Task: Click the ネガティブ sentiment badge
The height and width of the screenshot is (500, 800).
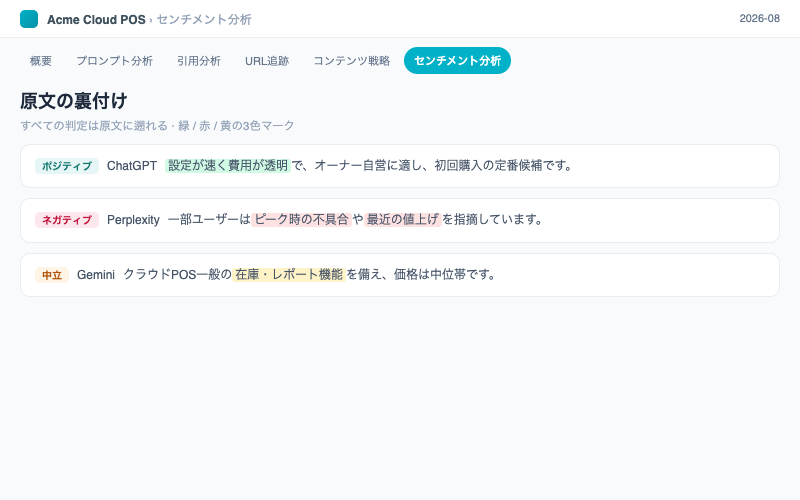Action: coord(67,220)
